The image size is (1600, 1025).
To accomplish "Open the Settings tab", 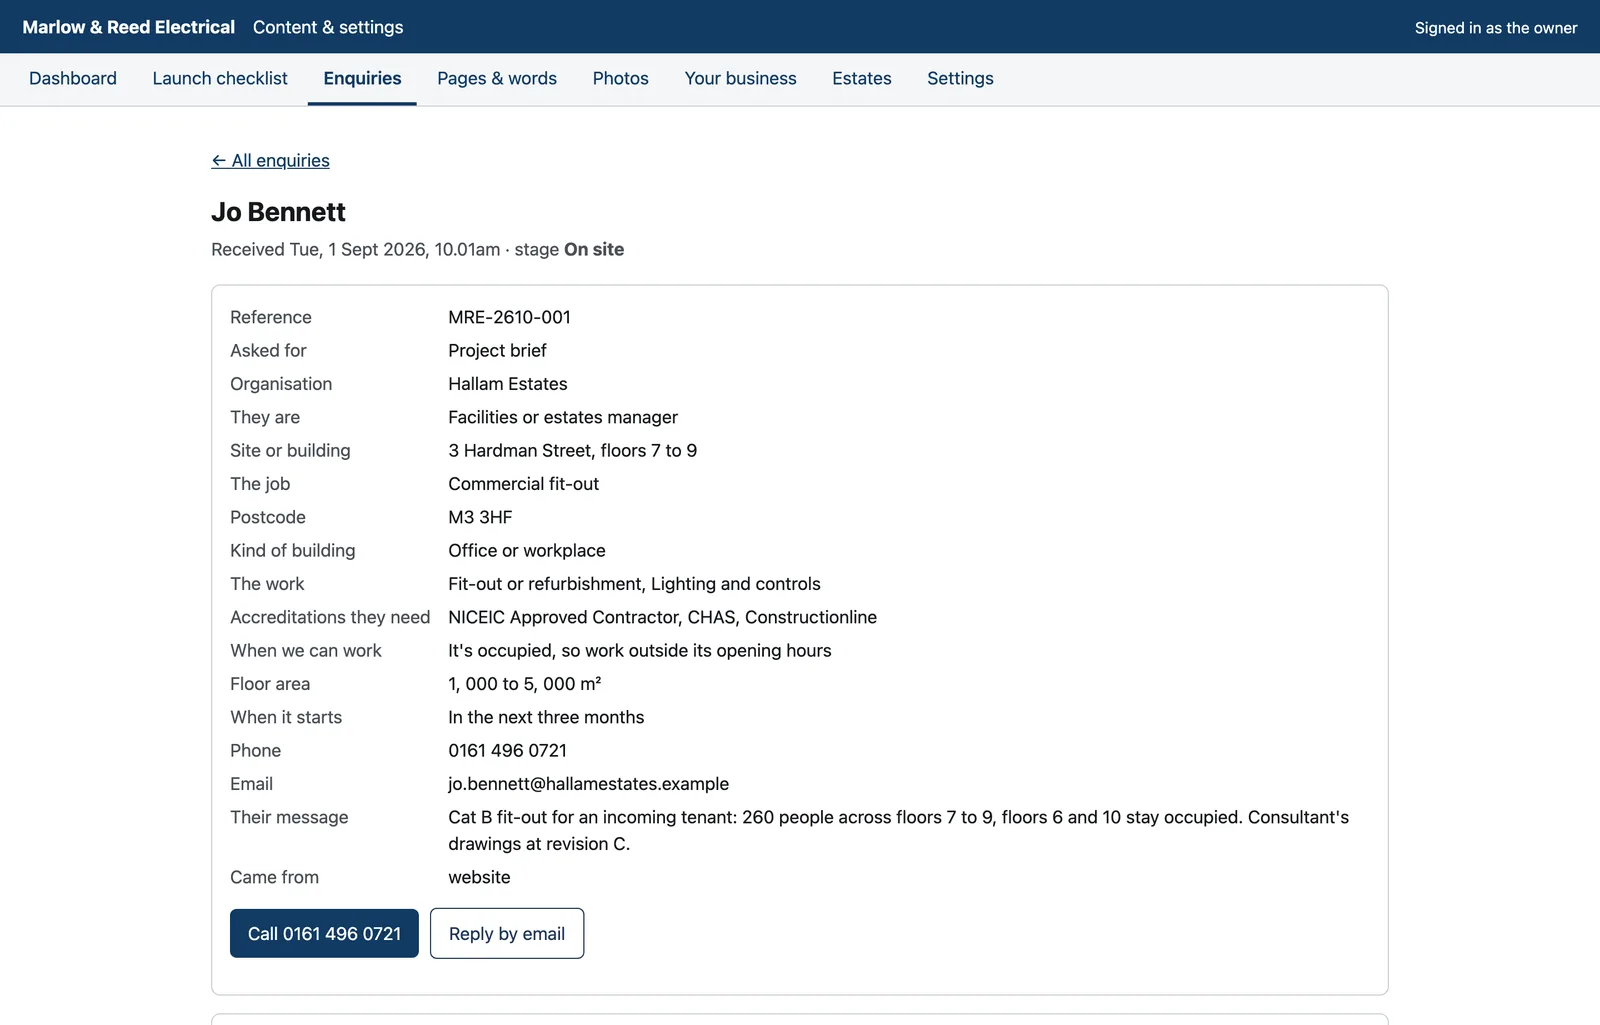I will [960, 78].
